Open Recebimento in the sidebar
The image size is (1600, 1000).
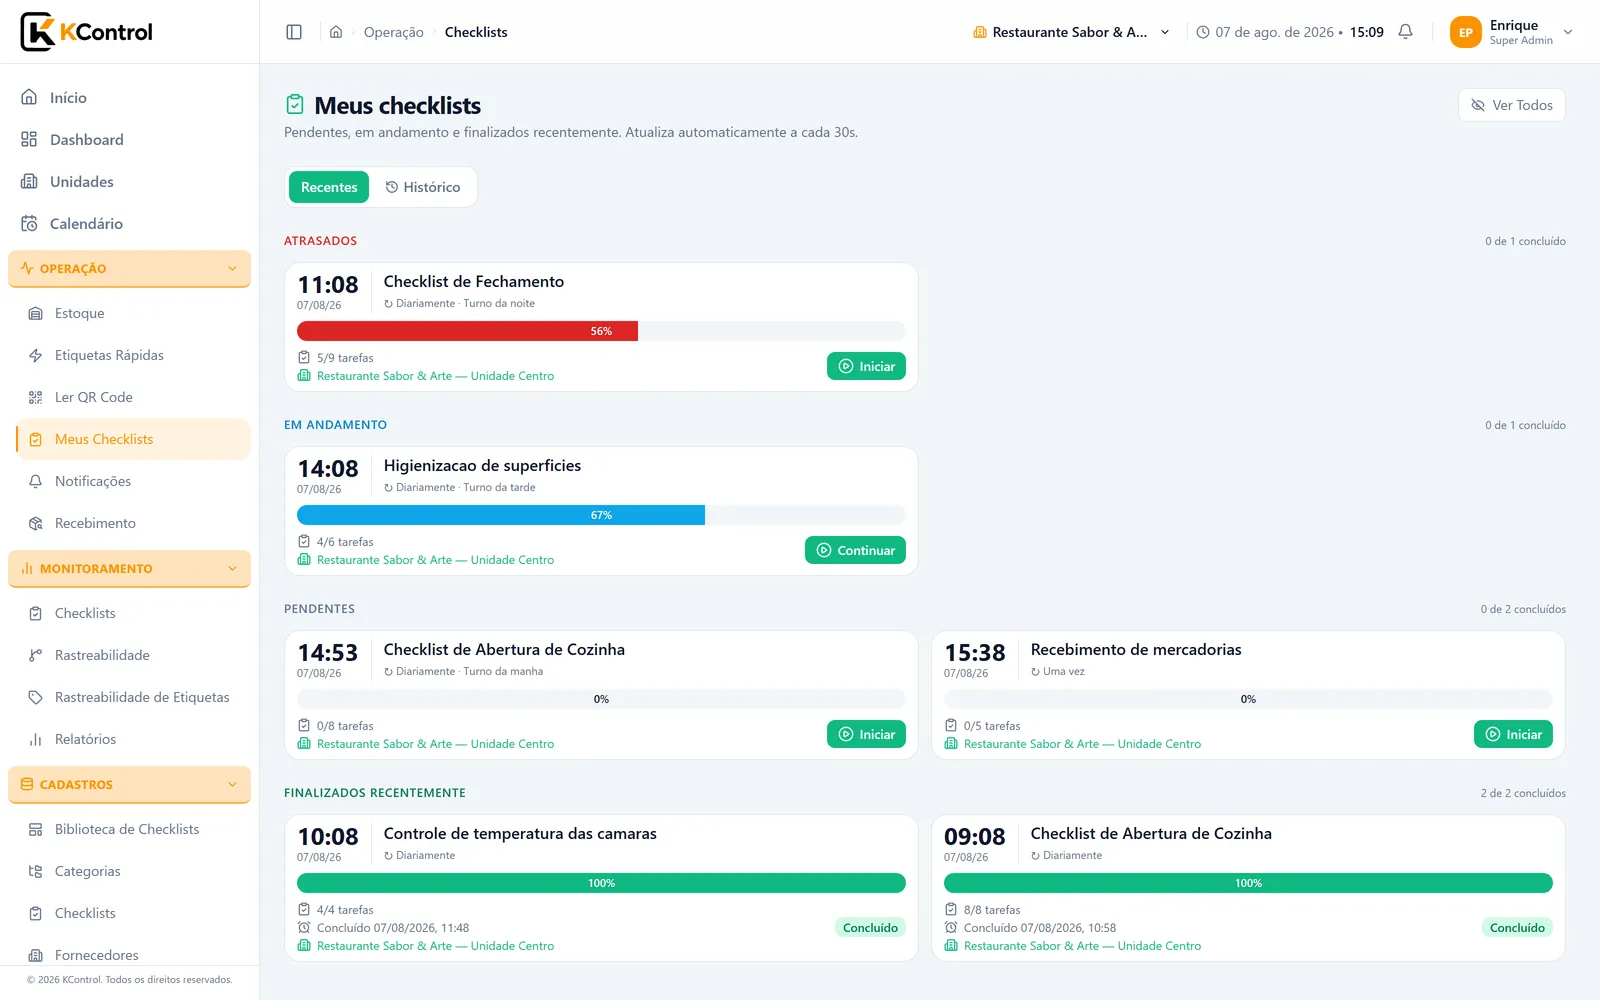[x=129, y=523]
